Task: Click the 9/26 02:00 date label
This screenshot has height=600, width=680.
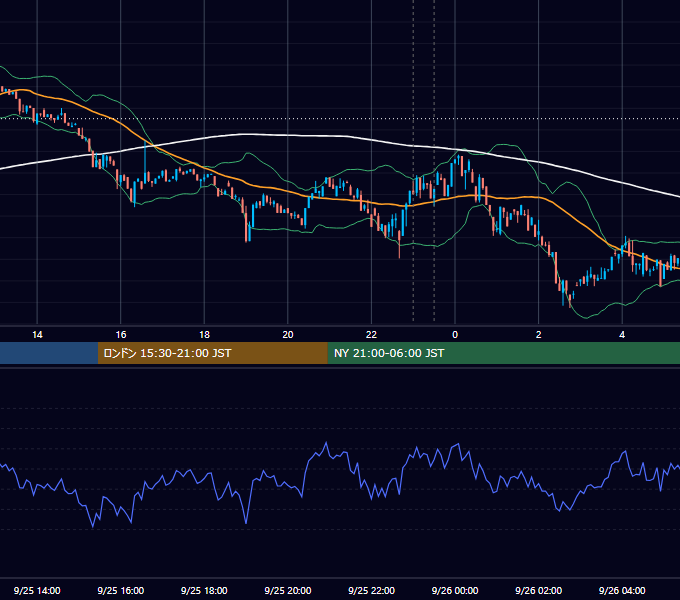Action: pyautogui.click(x=539, y=590)
